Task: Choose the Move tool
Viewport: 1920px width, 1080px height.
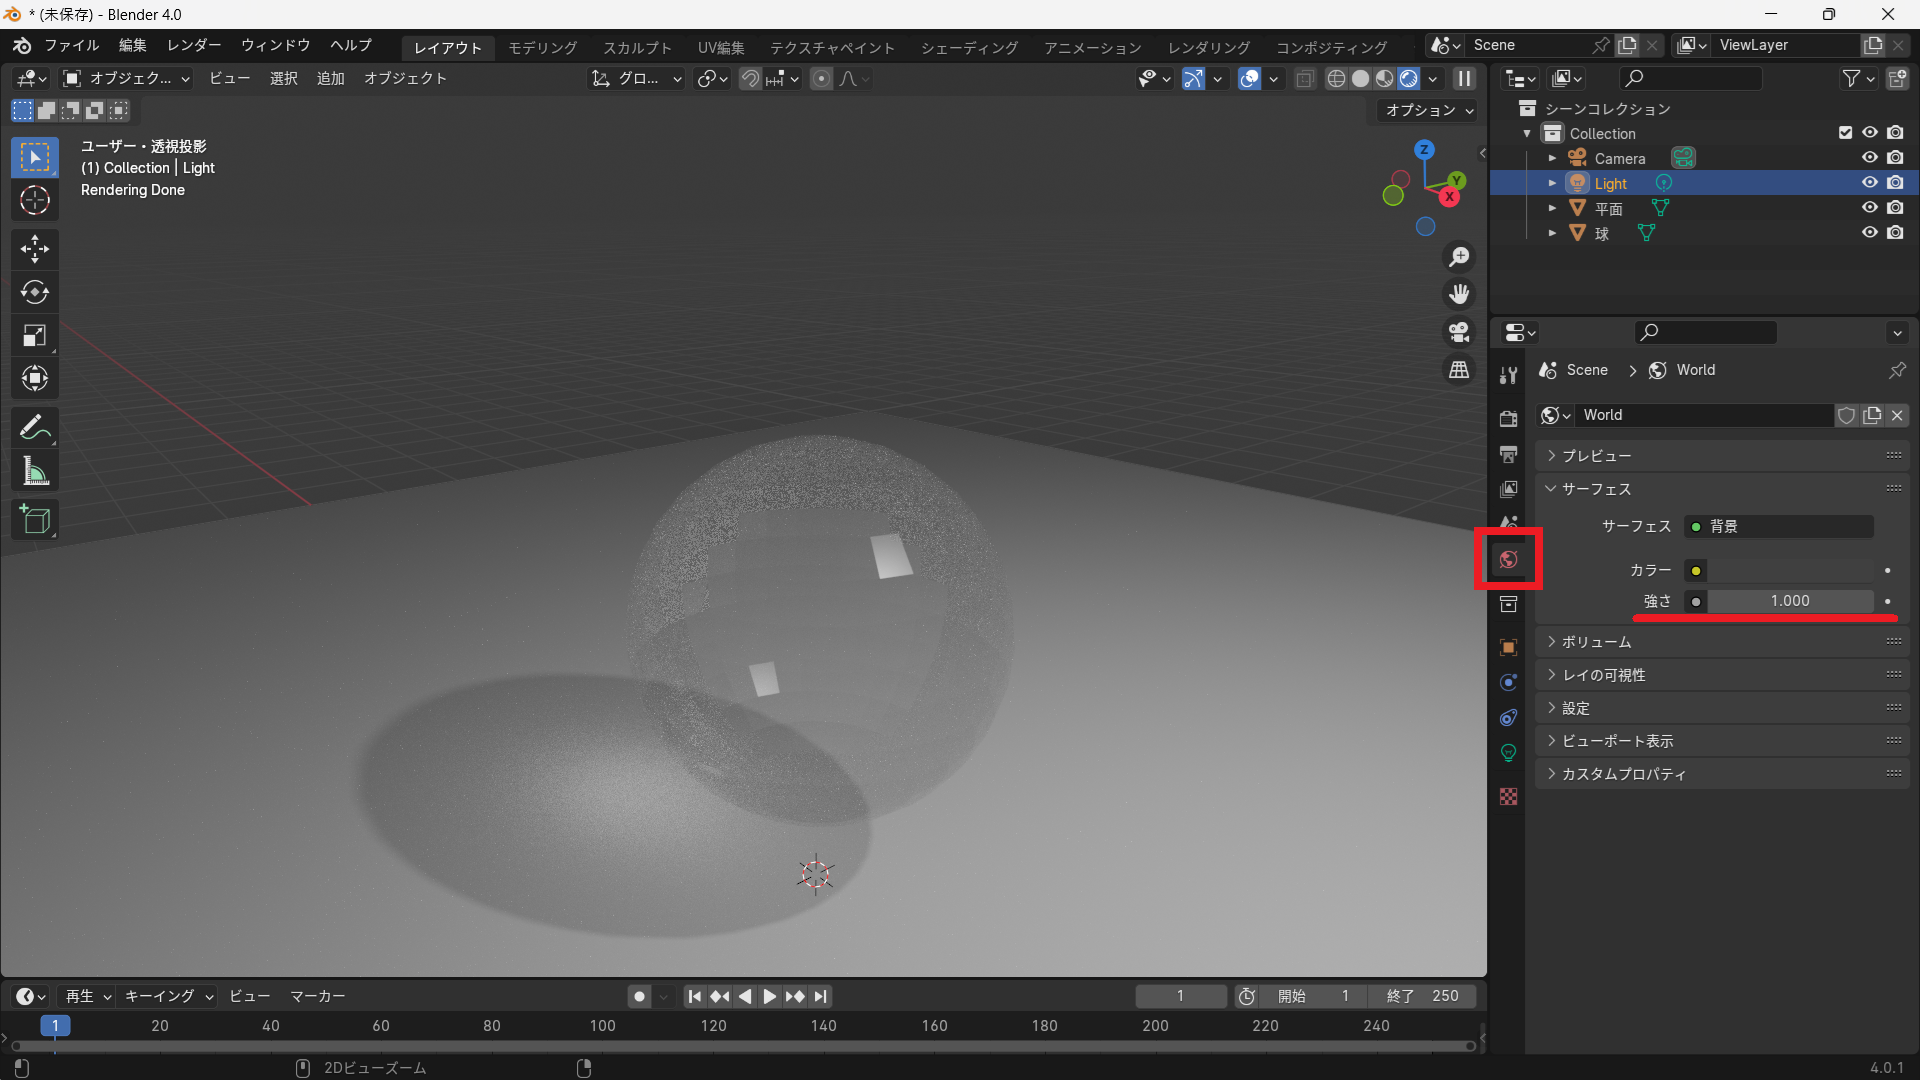Action: 35,249
